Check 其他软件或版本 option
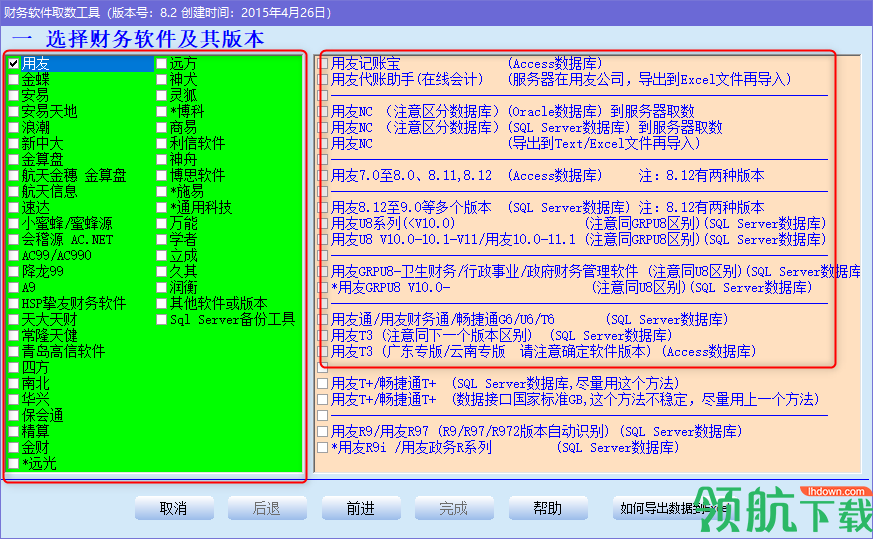873x539 pixels. (161, 303)
